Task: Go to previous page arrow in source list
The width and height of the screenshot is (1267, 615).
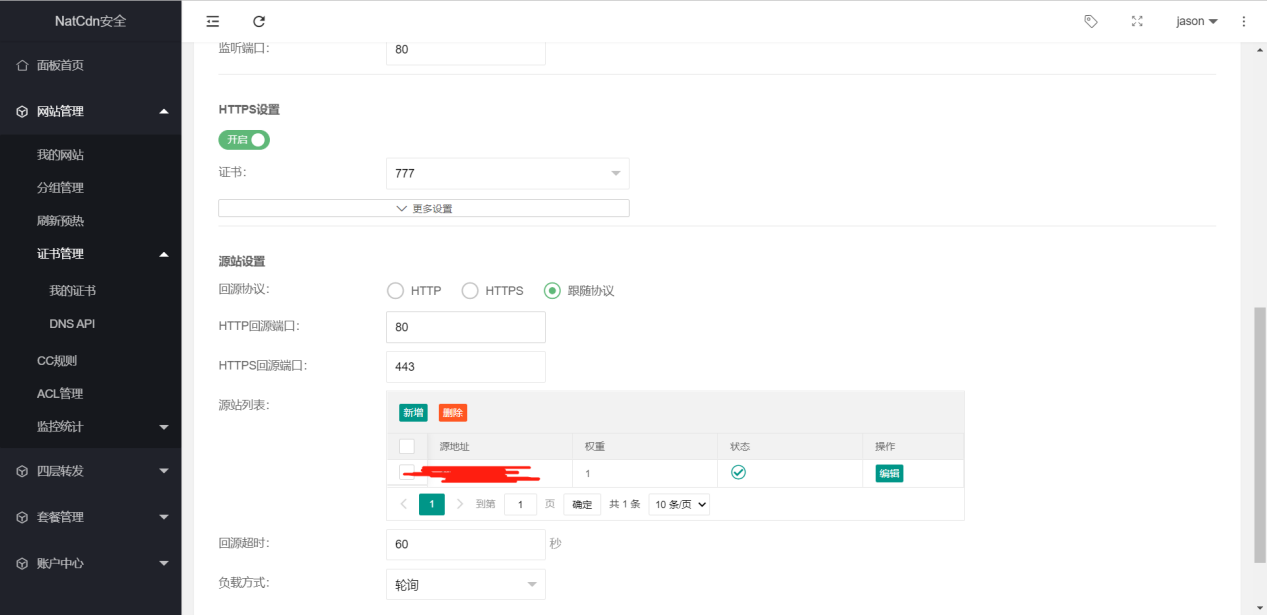Action: pyautogui.click(x=403, y=504)
